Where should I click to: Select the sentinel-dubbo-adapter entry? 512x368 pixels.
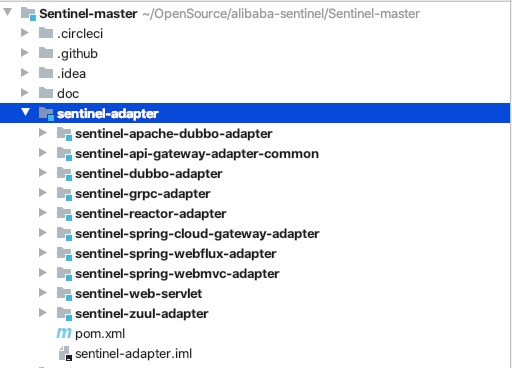(x=149, y=174)
